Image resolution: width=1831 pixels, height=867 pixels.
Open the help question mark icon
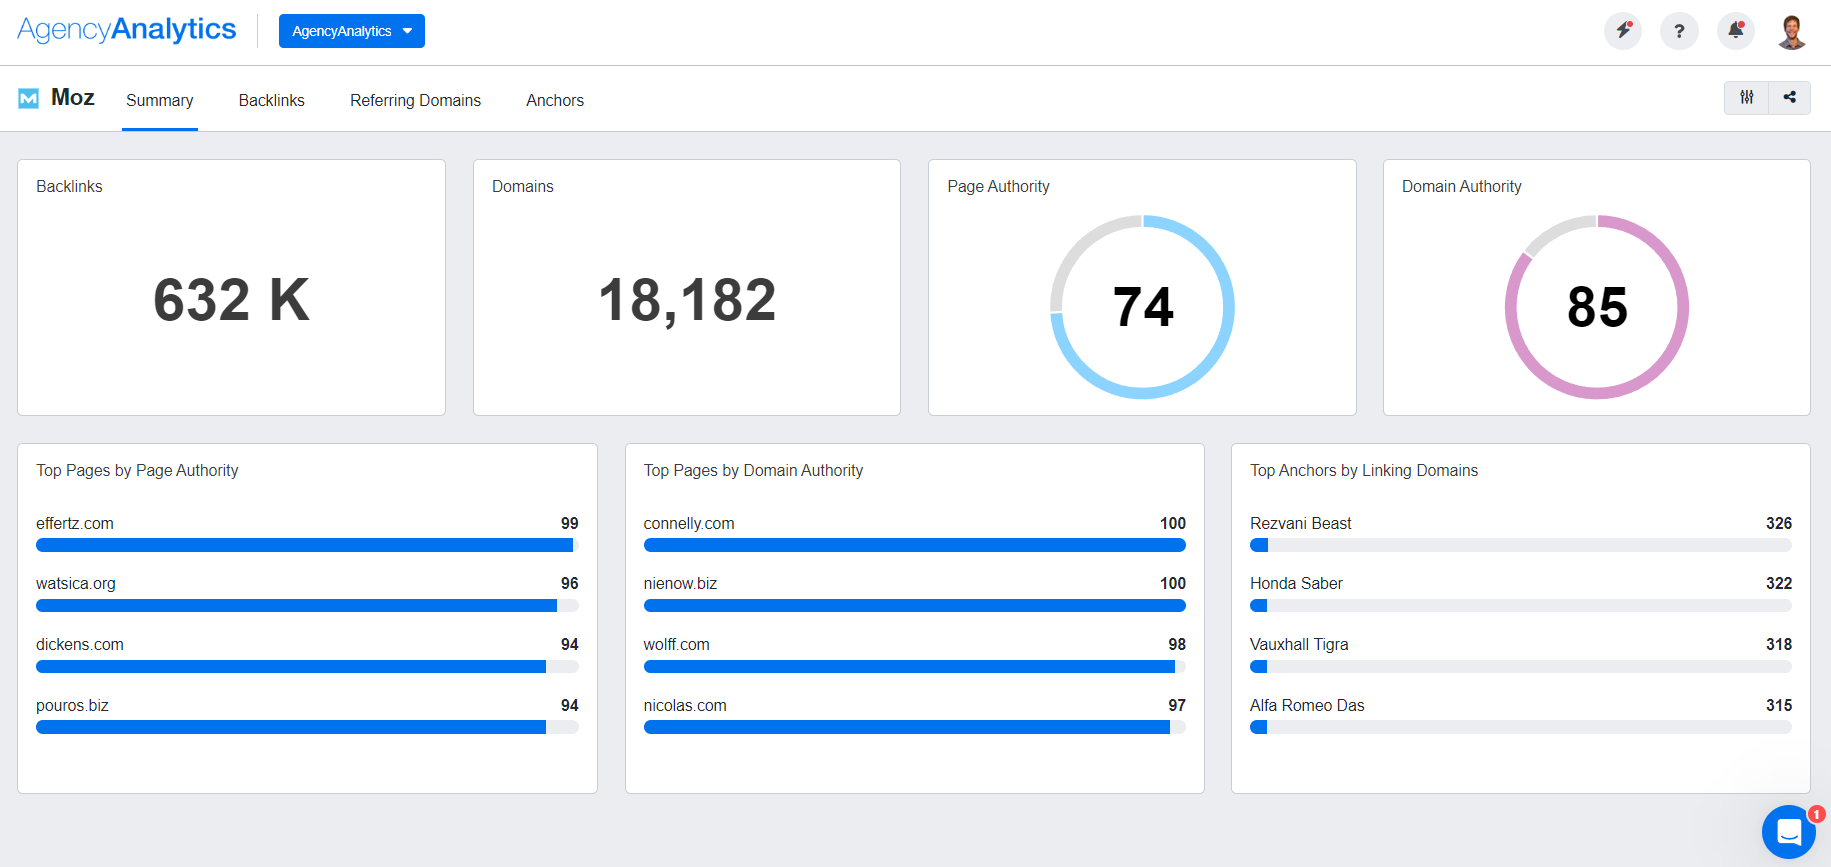click(x=1679, y=31)
